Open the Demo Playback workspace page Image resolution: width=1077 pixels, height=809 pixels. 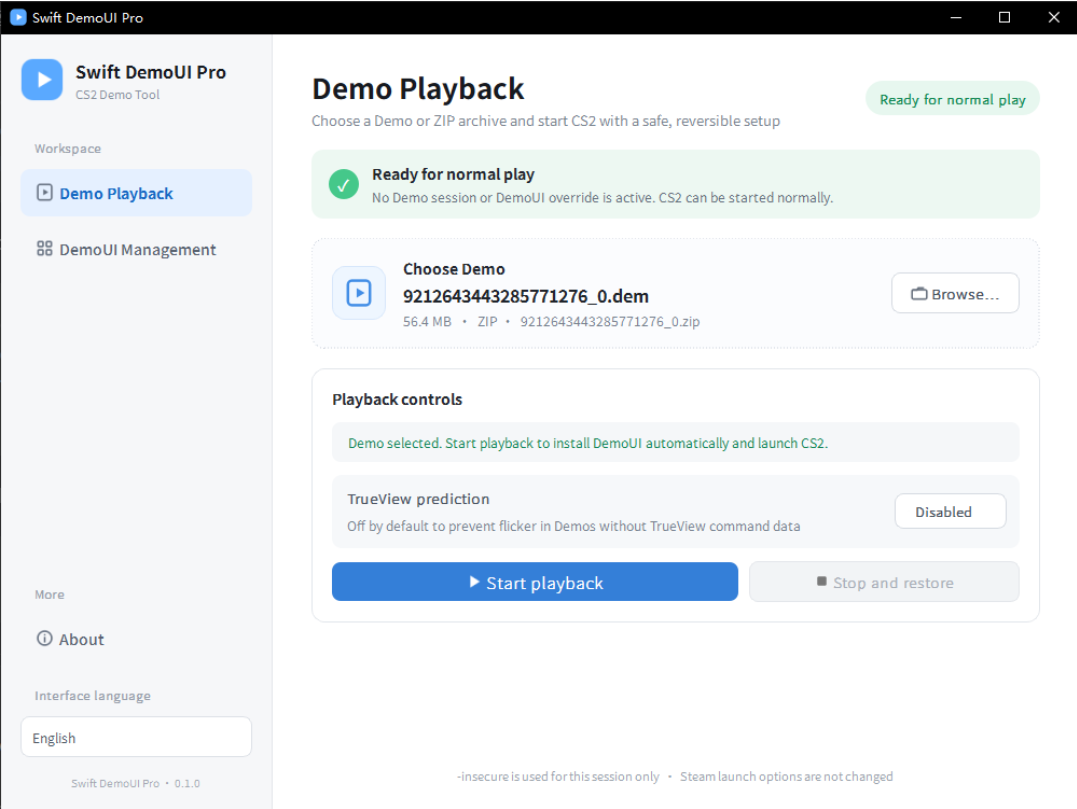pos(136,193)
